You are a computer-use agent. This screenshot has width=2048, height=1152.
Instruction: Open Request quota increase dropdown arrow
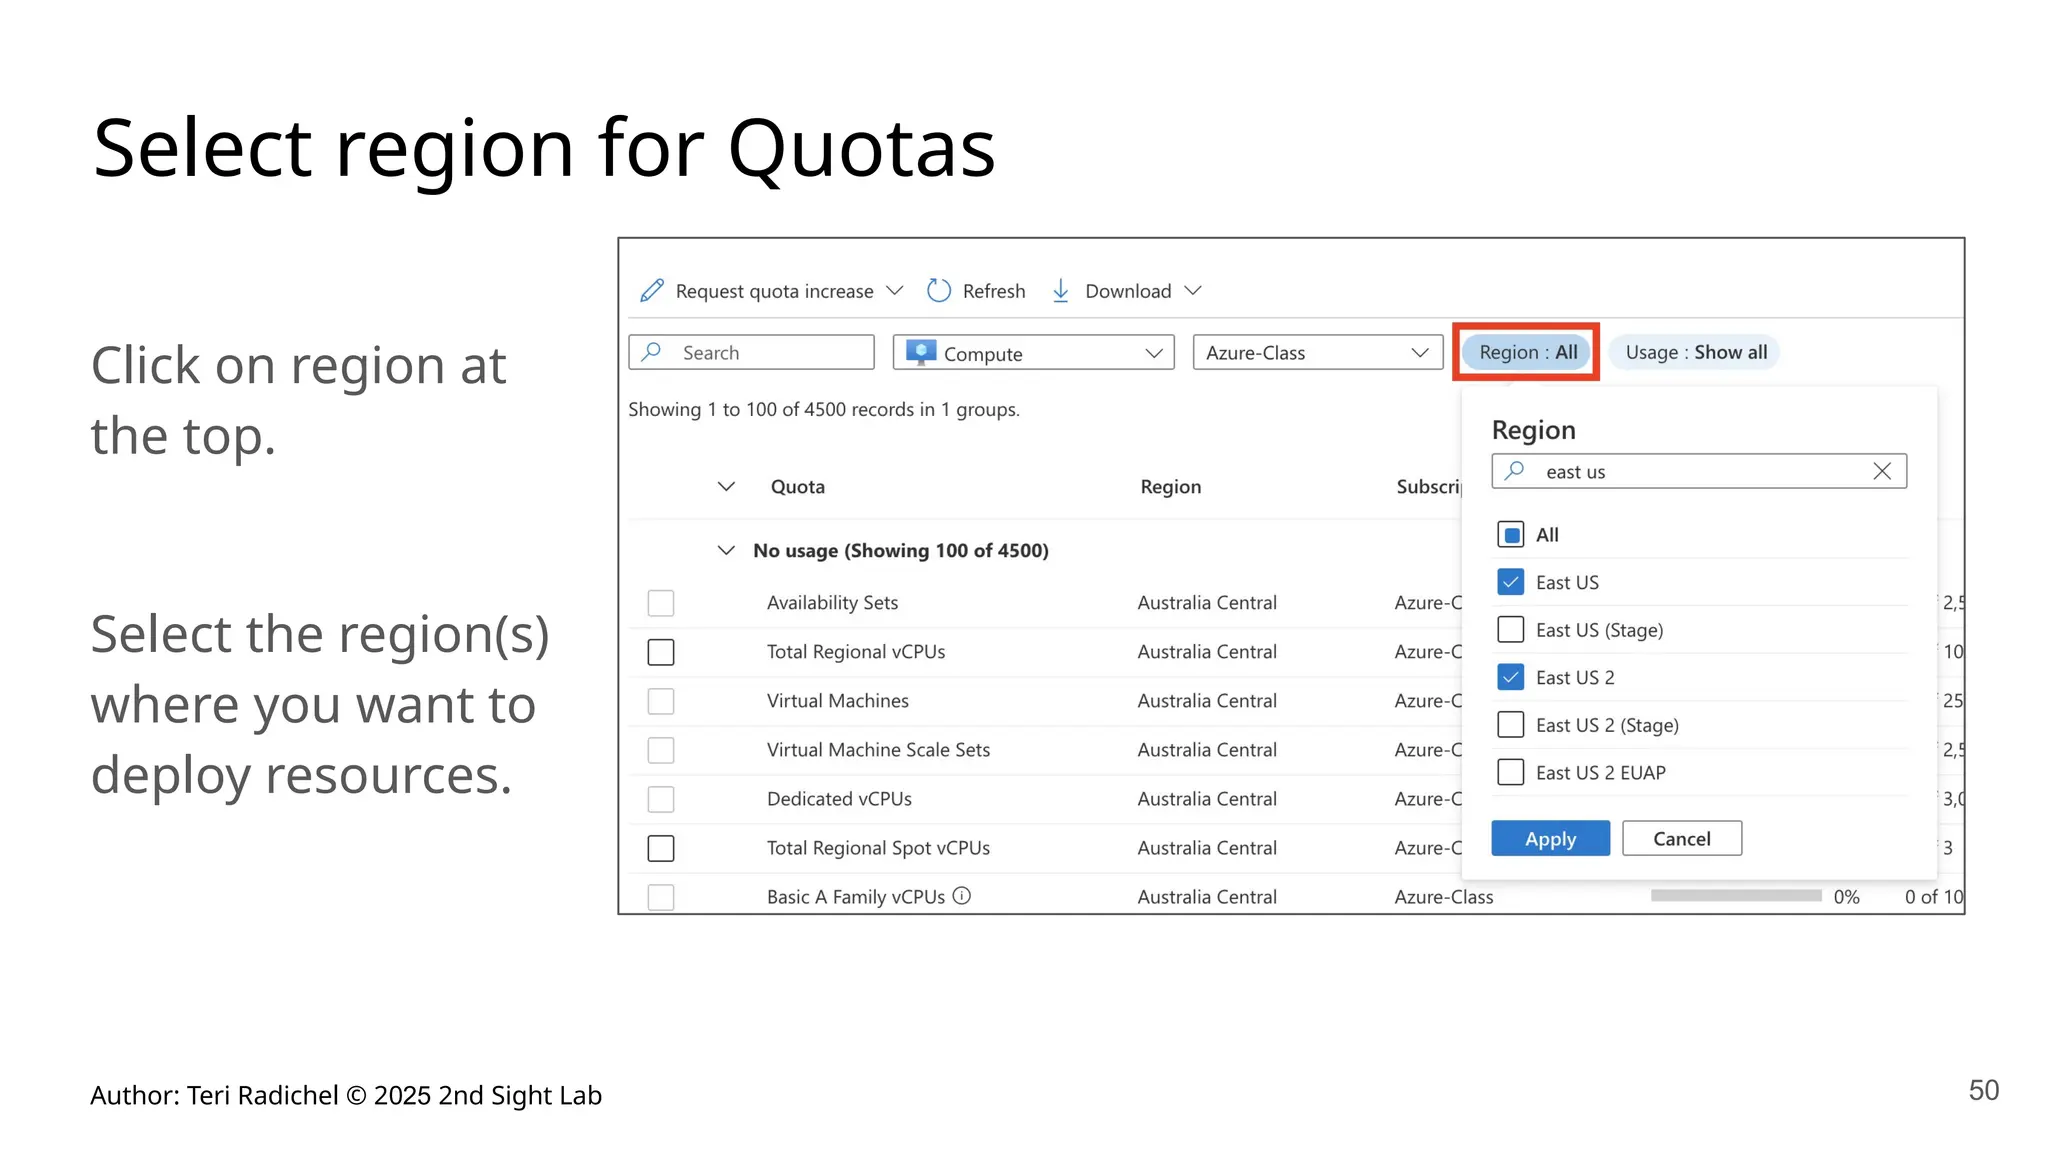tap(895, 291)
